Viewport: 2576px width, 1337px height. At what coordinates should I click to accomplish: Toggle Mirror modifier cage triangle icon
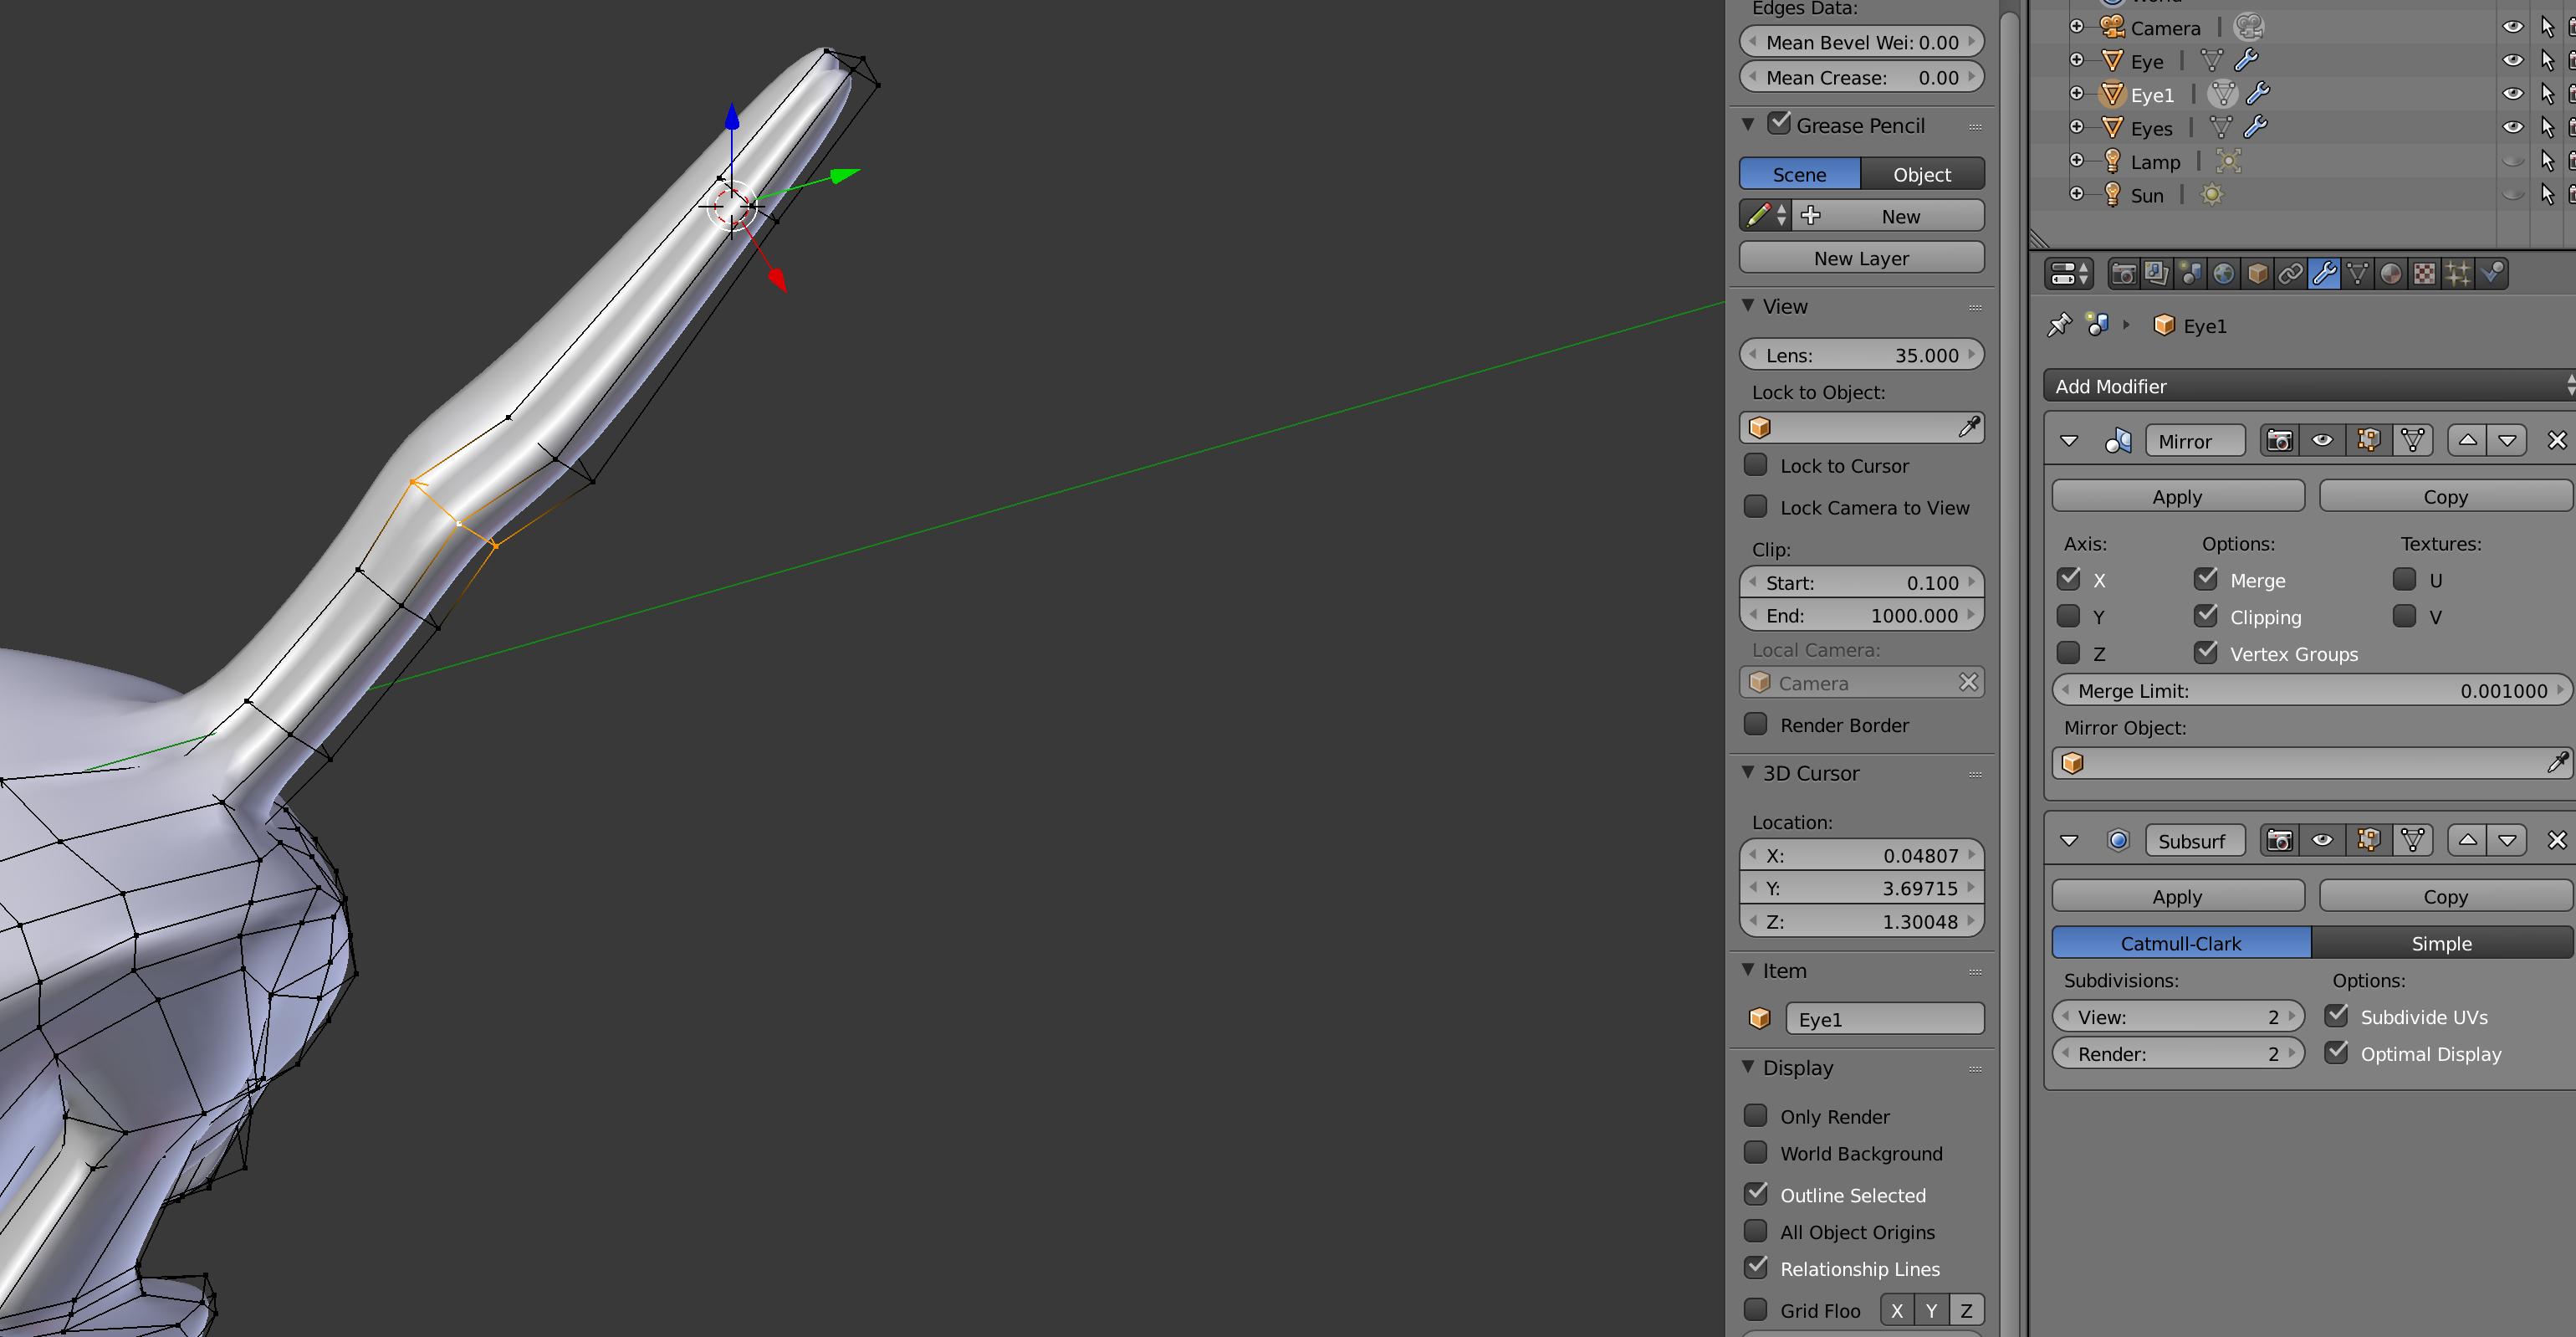coord(2412,440)
